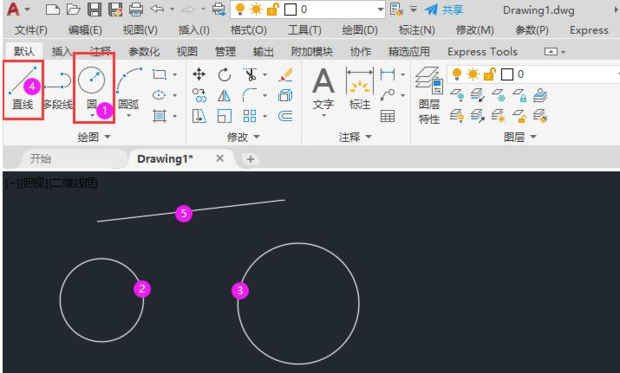Image resolution: width=620 pixels, height=373 pixels.
Task: Undo the last action
Action: (x=157, y=9)
